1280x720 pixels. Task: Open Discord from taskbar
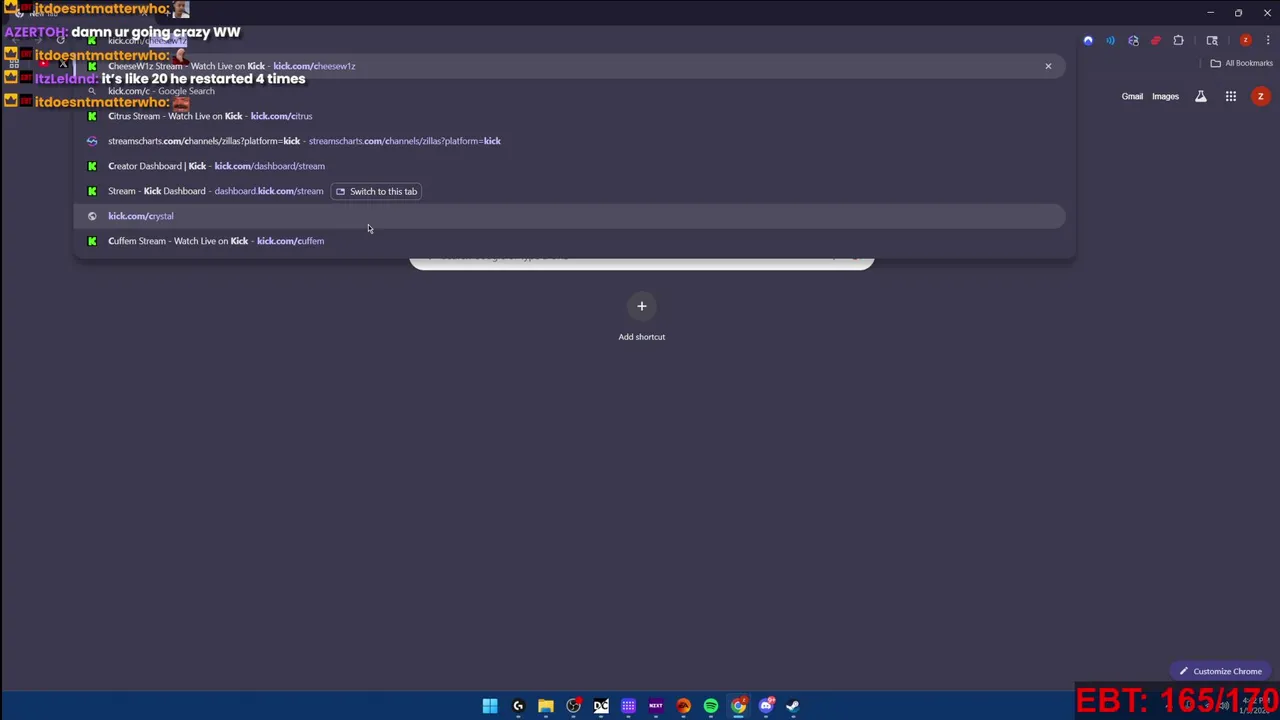pyautogui.click(x=766, y=706)
